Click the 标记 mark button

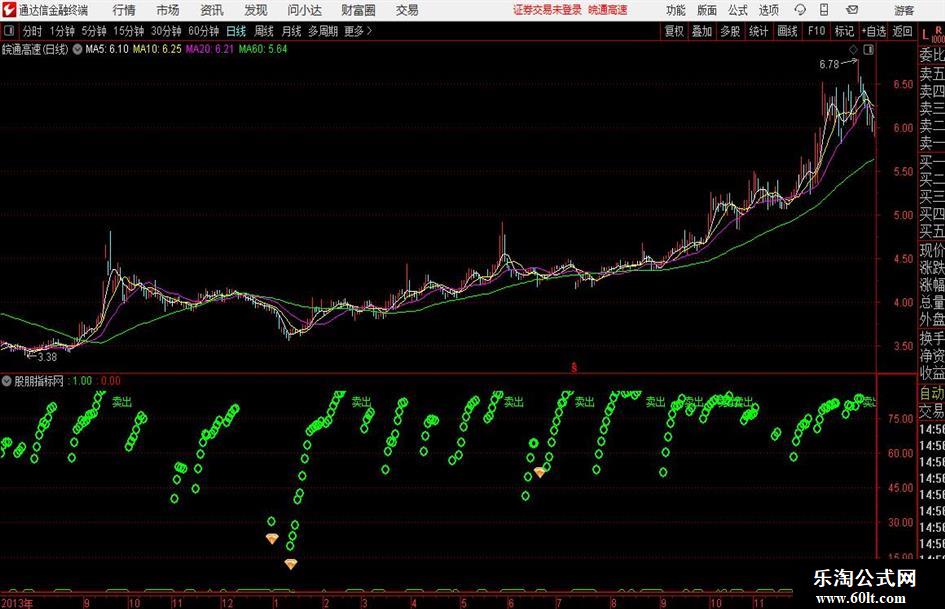click(x=844, y=31)
